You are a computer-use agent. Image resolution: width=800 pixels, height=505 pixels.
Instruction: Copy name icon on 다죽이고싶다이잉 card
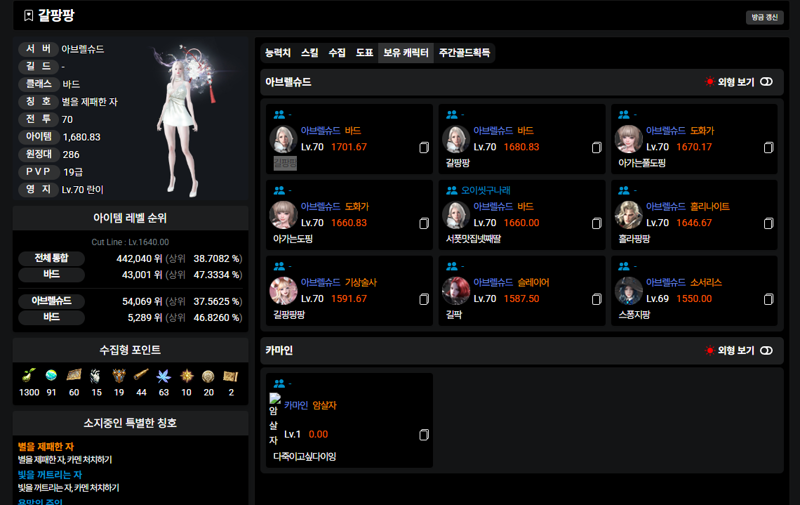click(x=423, y=435)
